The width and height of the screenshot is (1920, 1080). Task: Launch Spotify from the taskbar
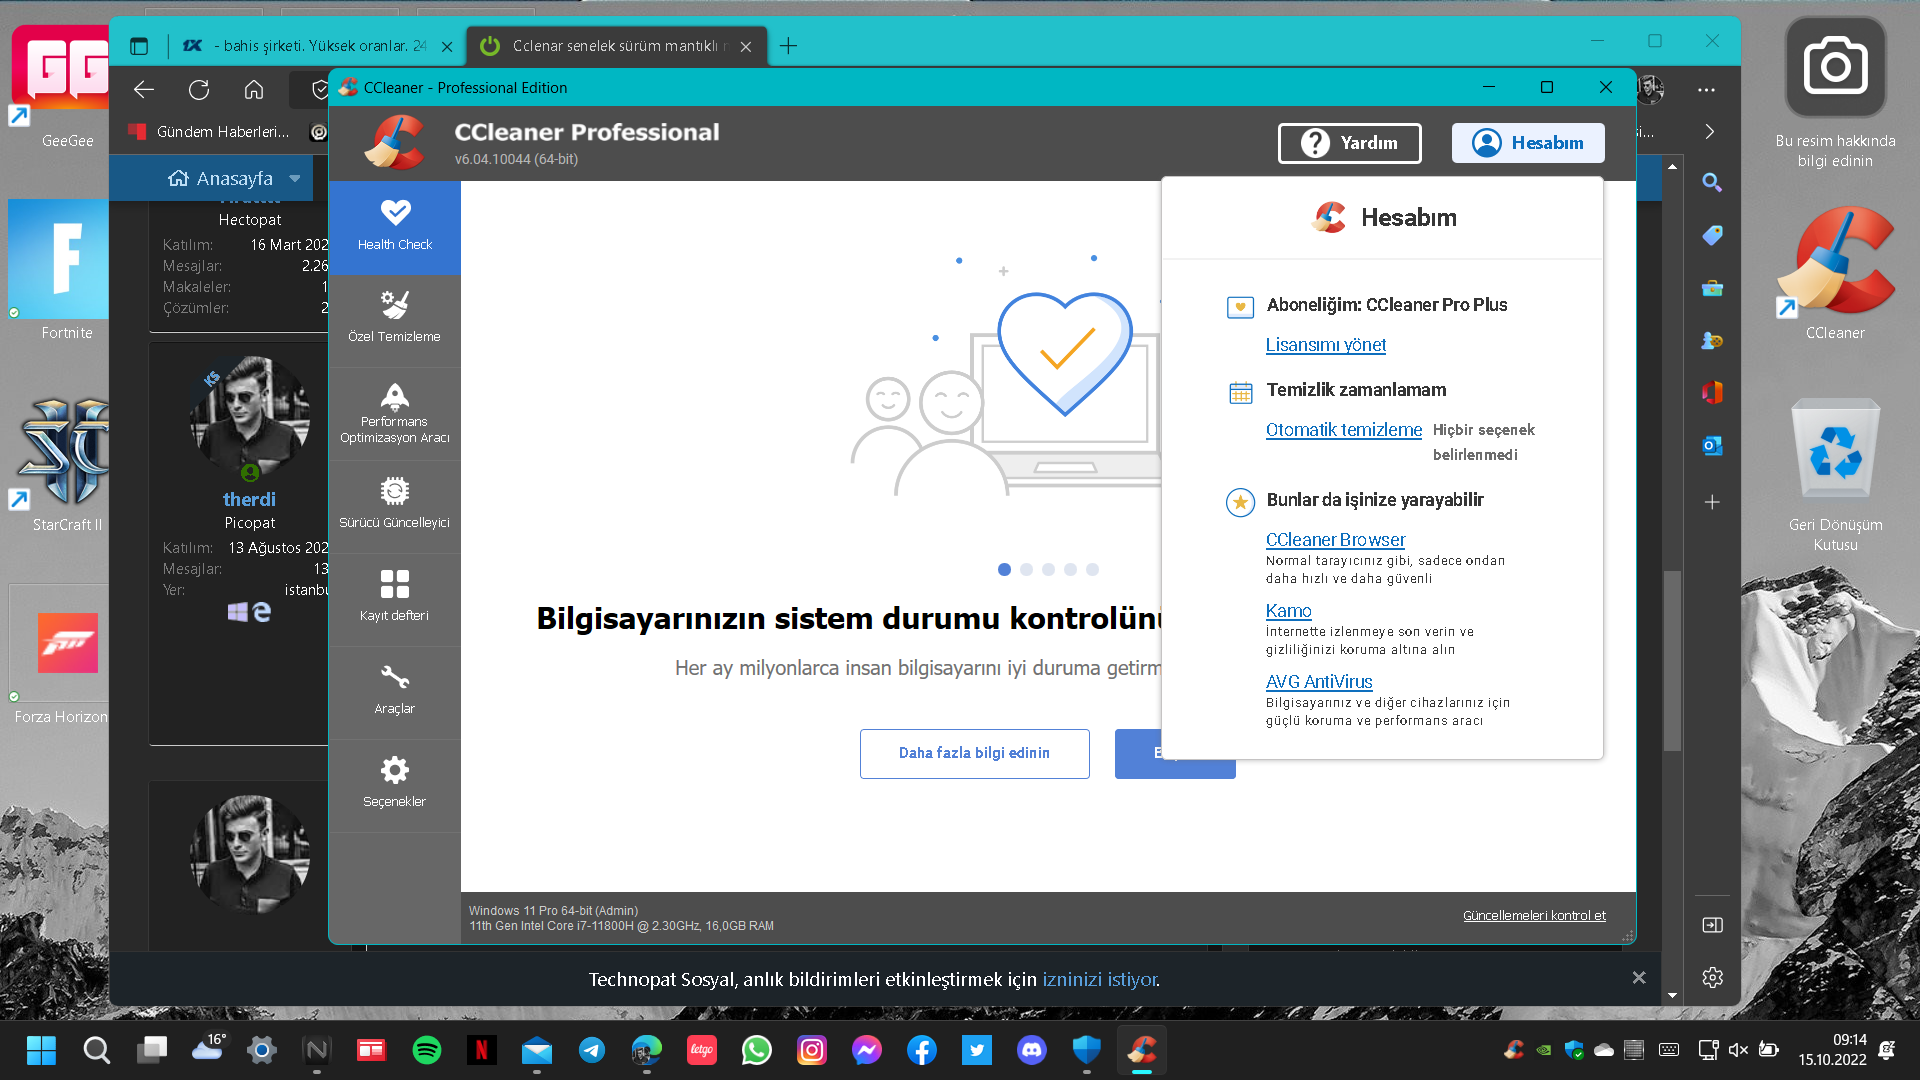(x=427, y=1050)
